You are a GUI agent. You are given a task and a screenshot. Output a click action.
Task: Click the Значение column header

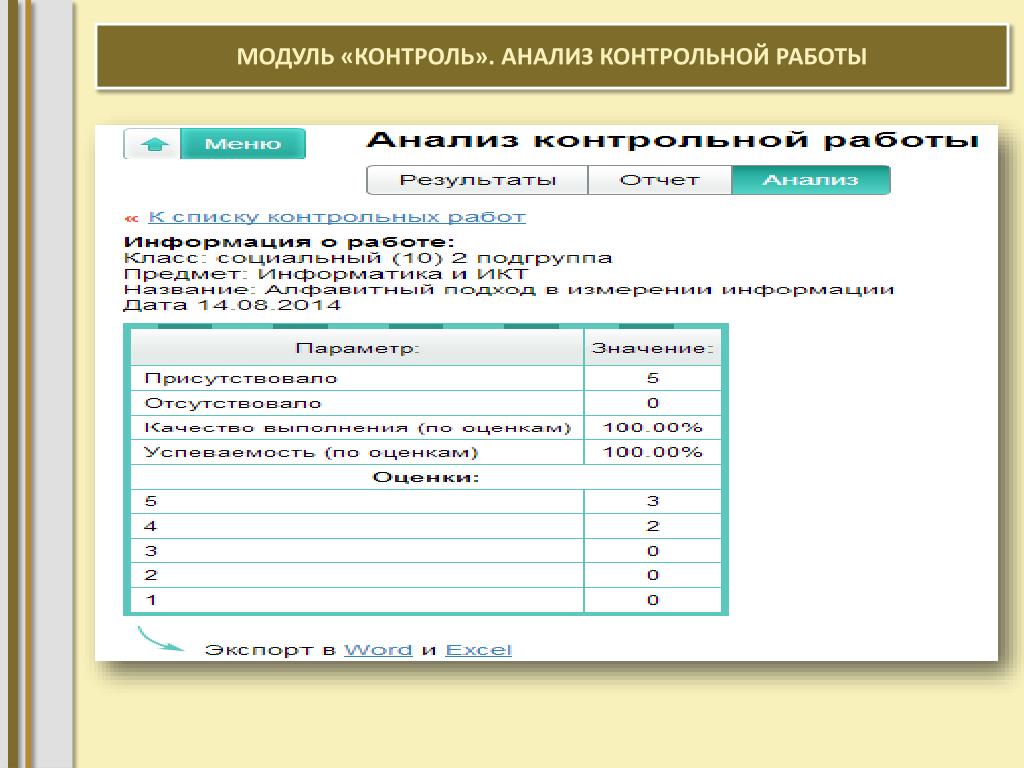(652, 347)
